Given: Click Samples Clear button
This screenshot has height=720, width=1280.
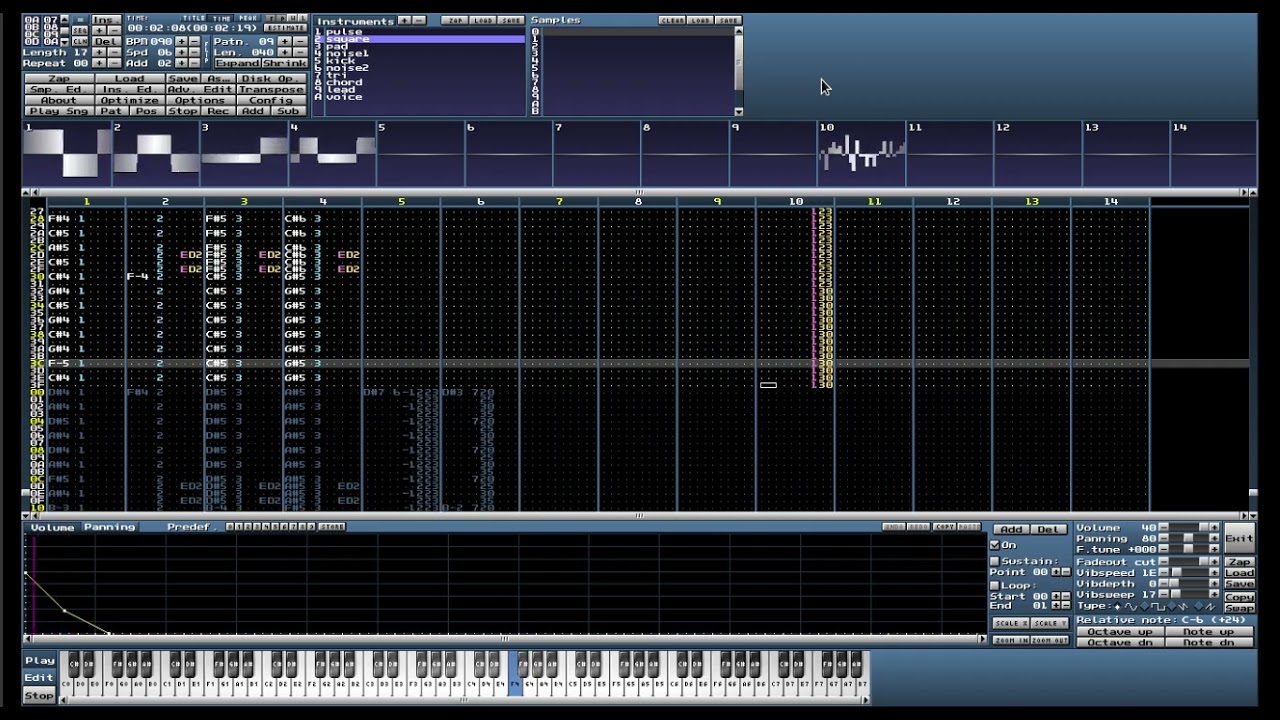Looking at the screenshot, I should pos(671,20).
